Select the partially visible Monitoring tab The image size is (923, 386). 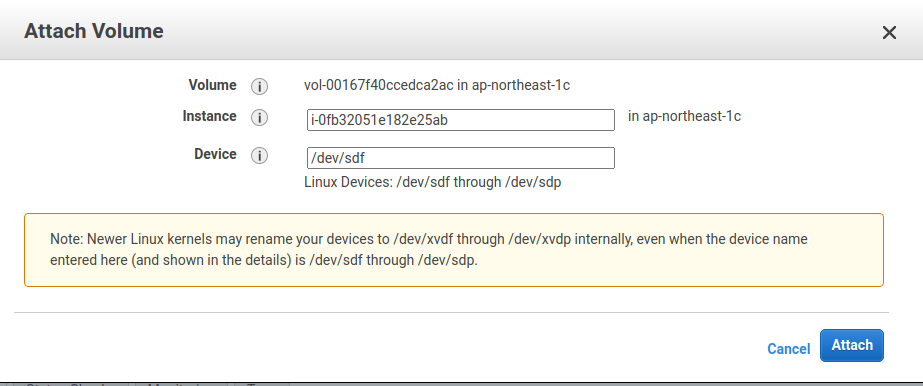[181, 384]
